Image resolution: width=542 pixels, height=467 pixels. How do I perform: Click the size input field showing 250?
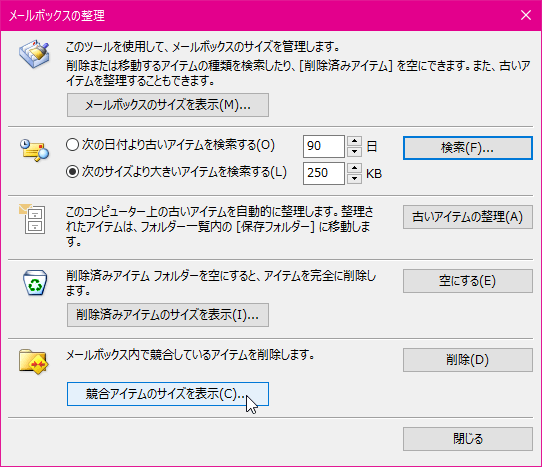[324, 173]
